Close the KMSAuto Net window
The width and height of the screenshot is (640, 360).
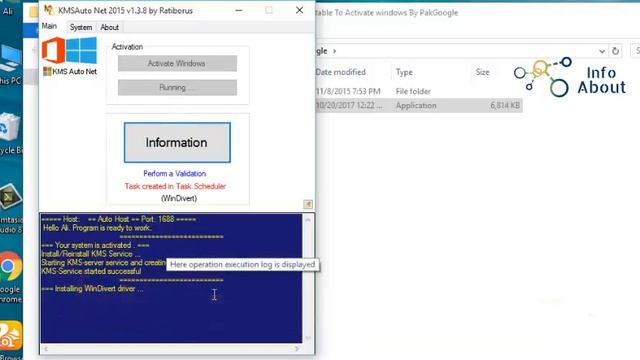299,10
